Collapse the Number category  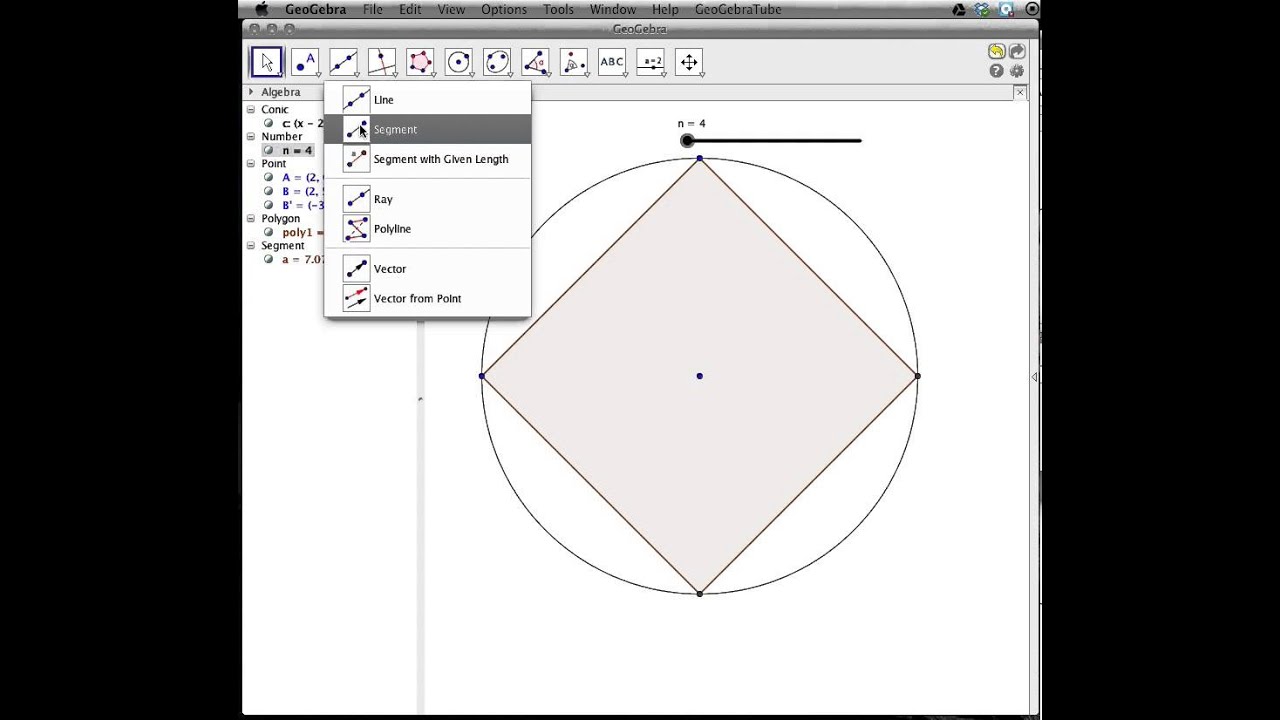point(251,136)
